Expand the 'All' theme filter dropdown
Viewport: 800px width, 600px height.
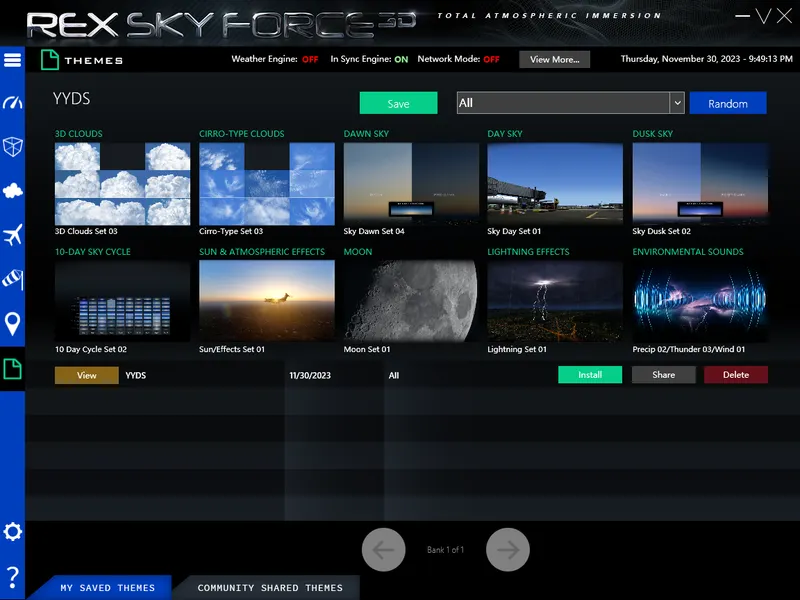pyautogui.click(x=677, y=103)
